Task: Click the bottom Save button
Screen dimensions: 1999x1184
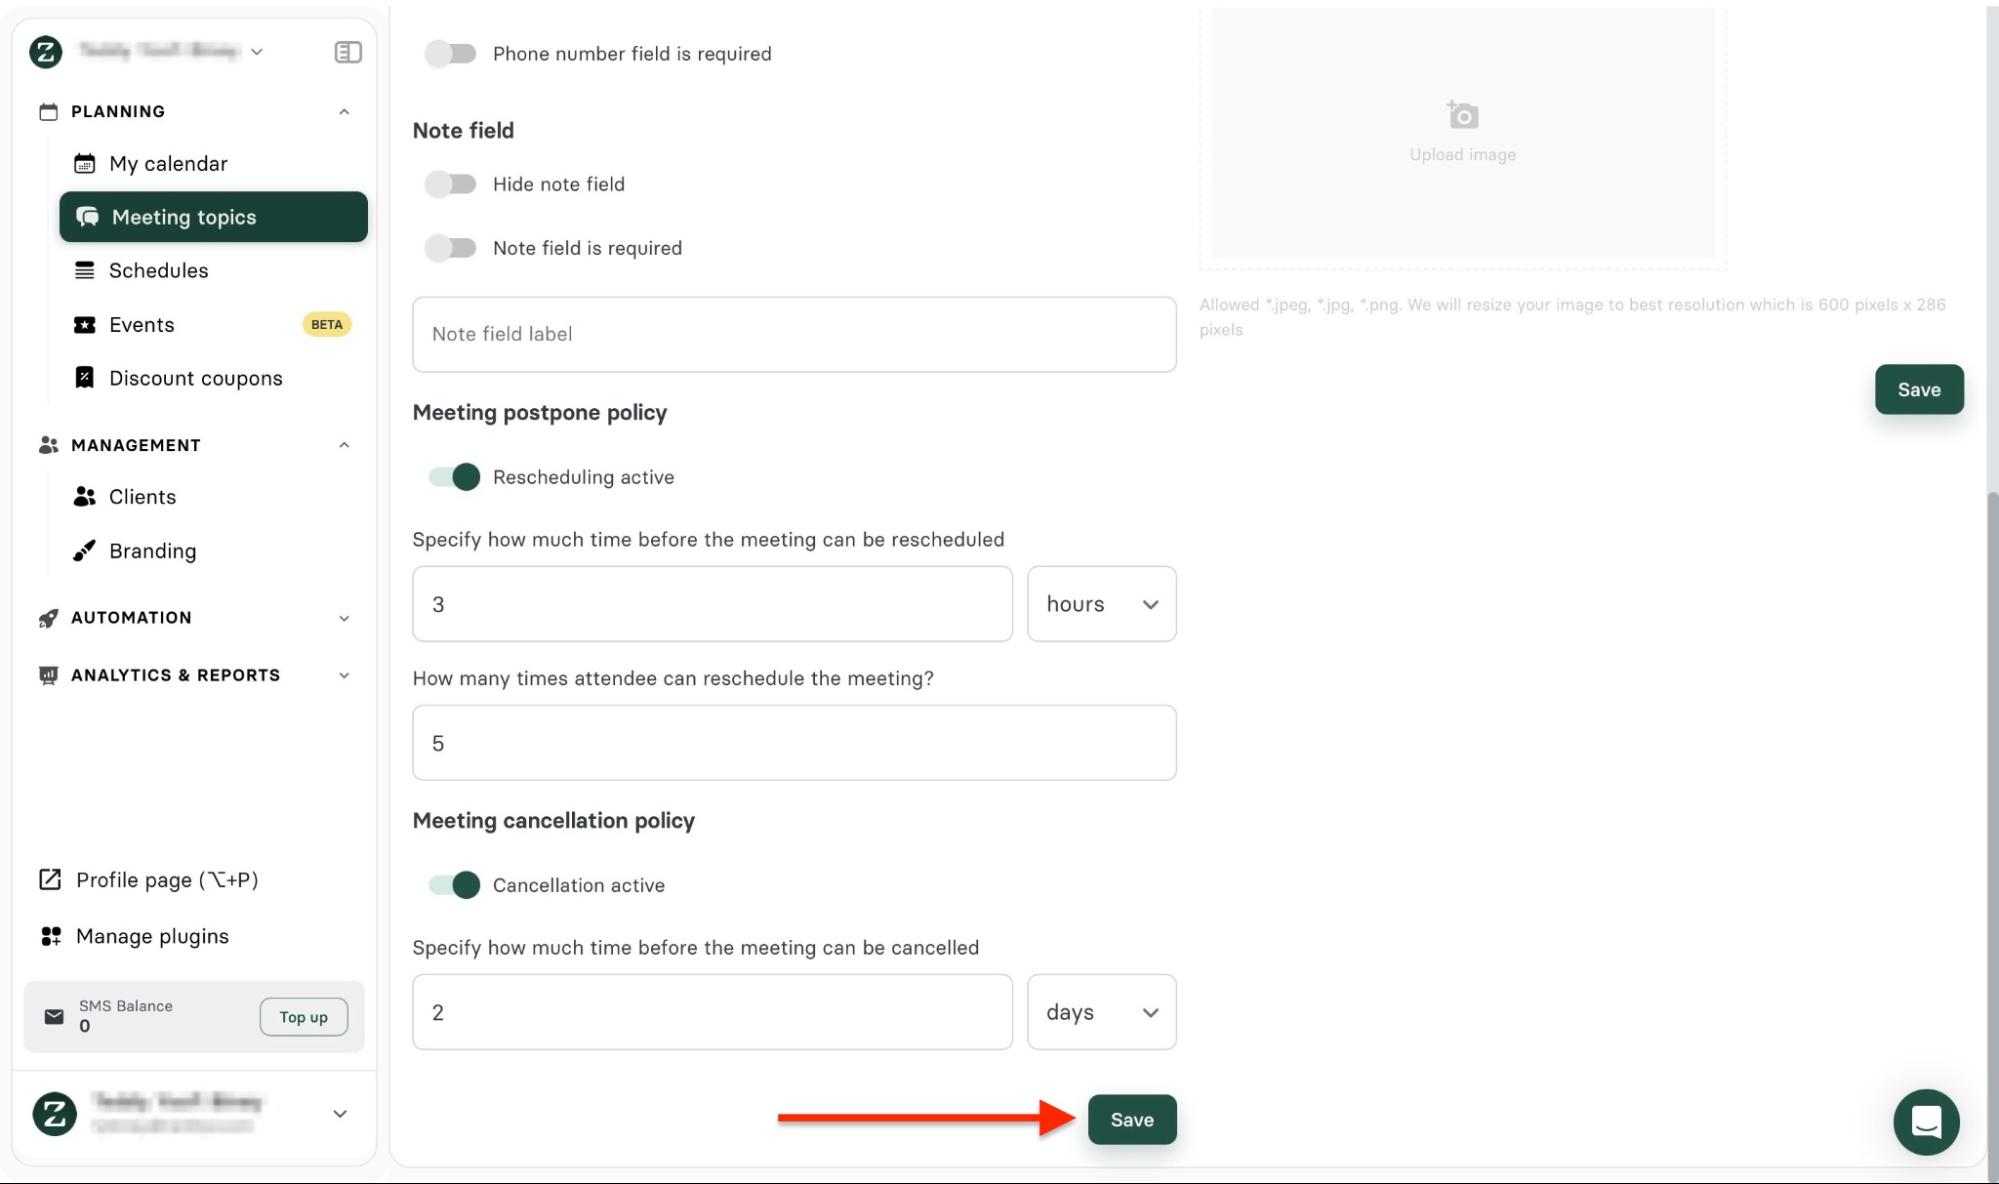Action: [1131, 1120]
